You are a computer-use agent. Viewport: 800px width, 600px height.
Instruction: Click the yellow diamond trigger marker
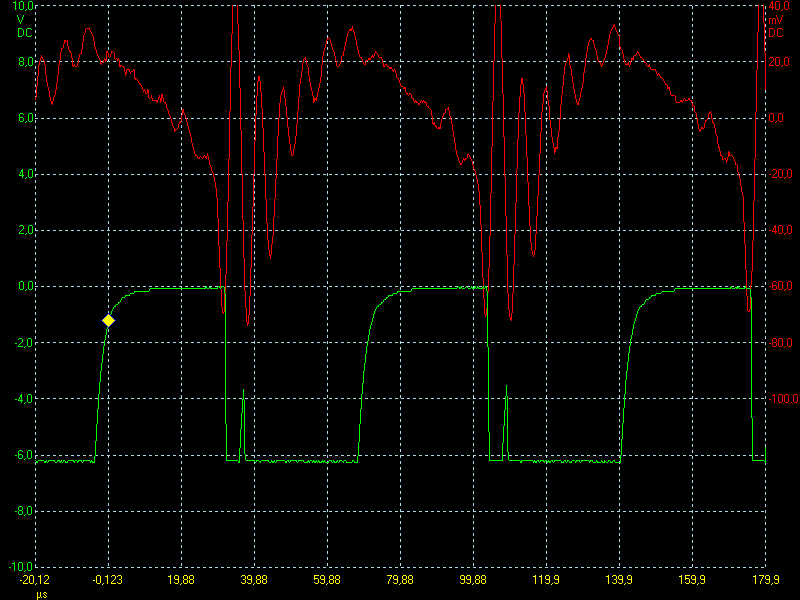pyautogui.click(x=108, y=320)
